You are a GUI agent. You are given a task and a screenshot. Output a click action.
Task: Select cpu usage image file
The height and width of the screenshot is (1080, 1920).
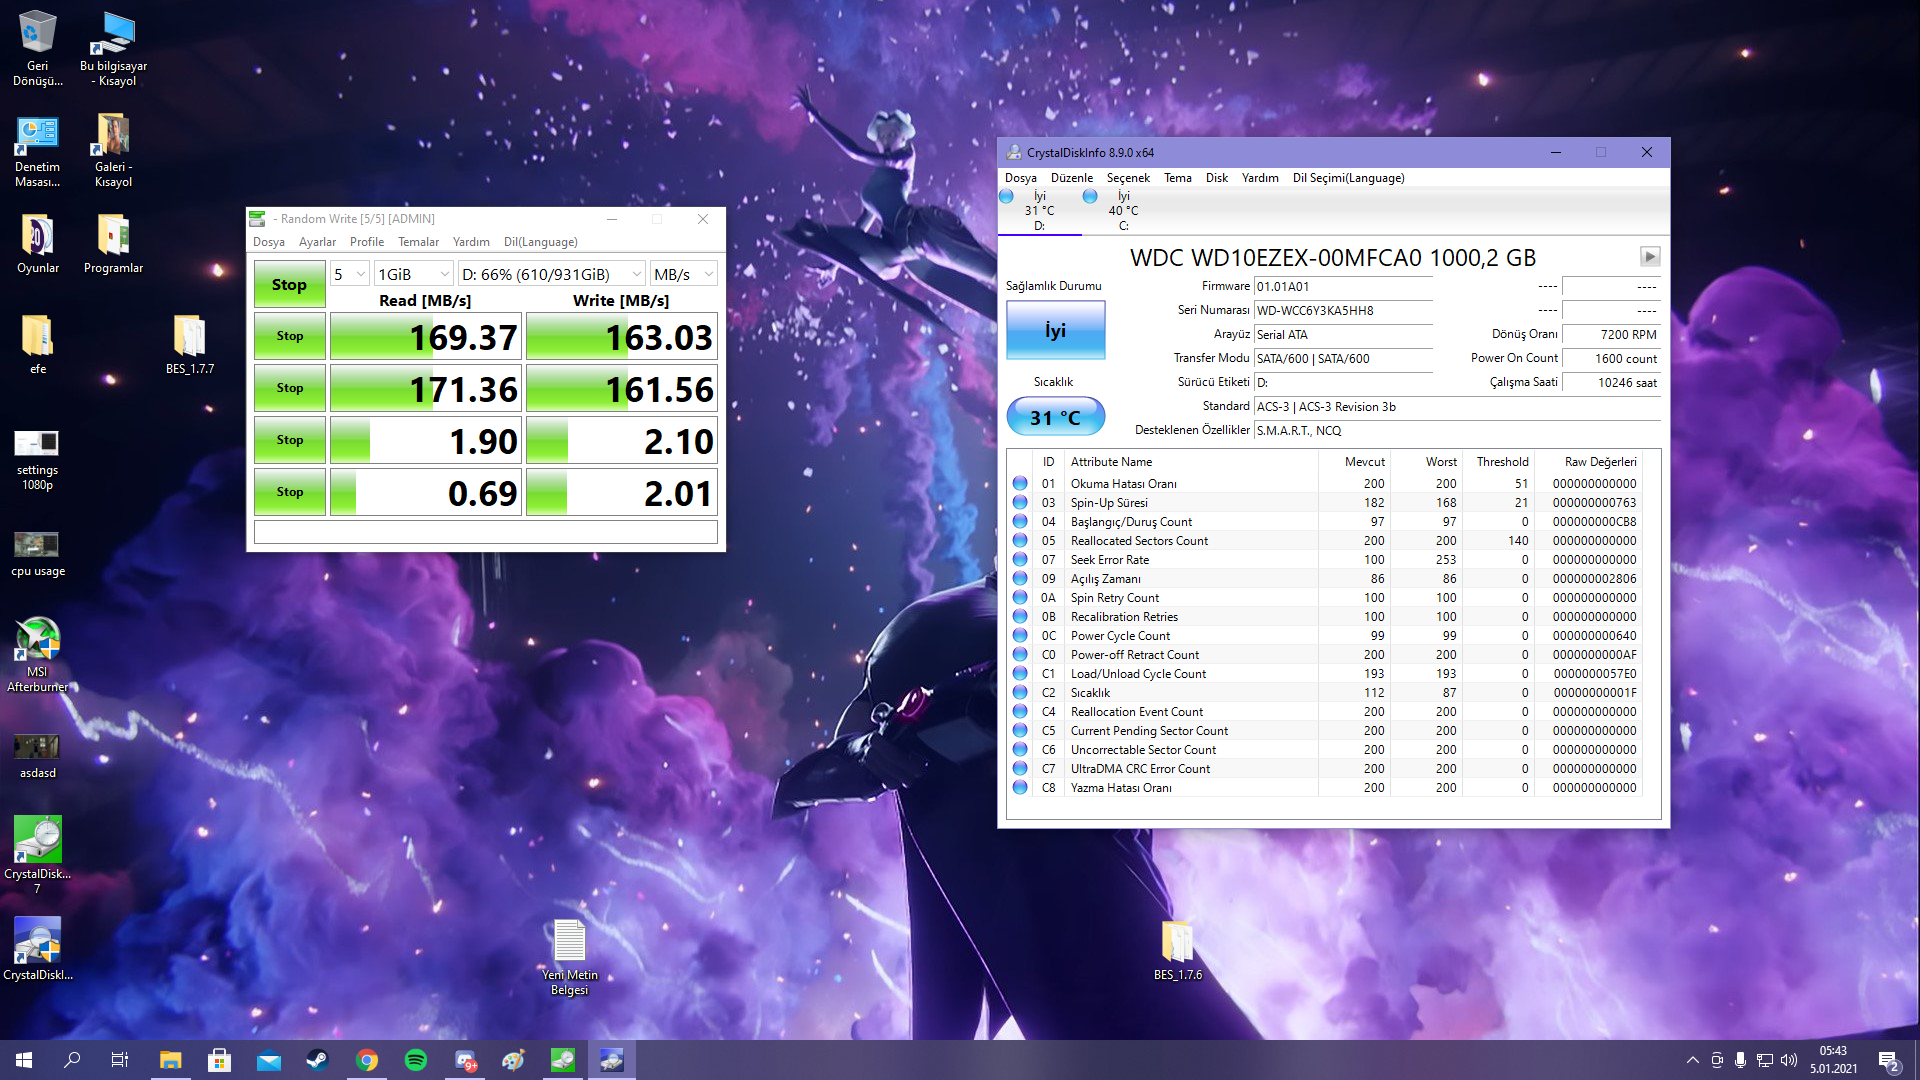pyautogui.click(x=37, y=553)
